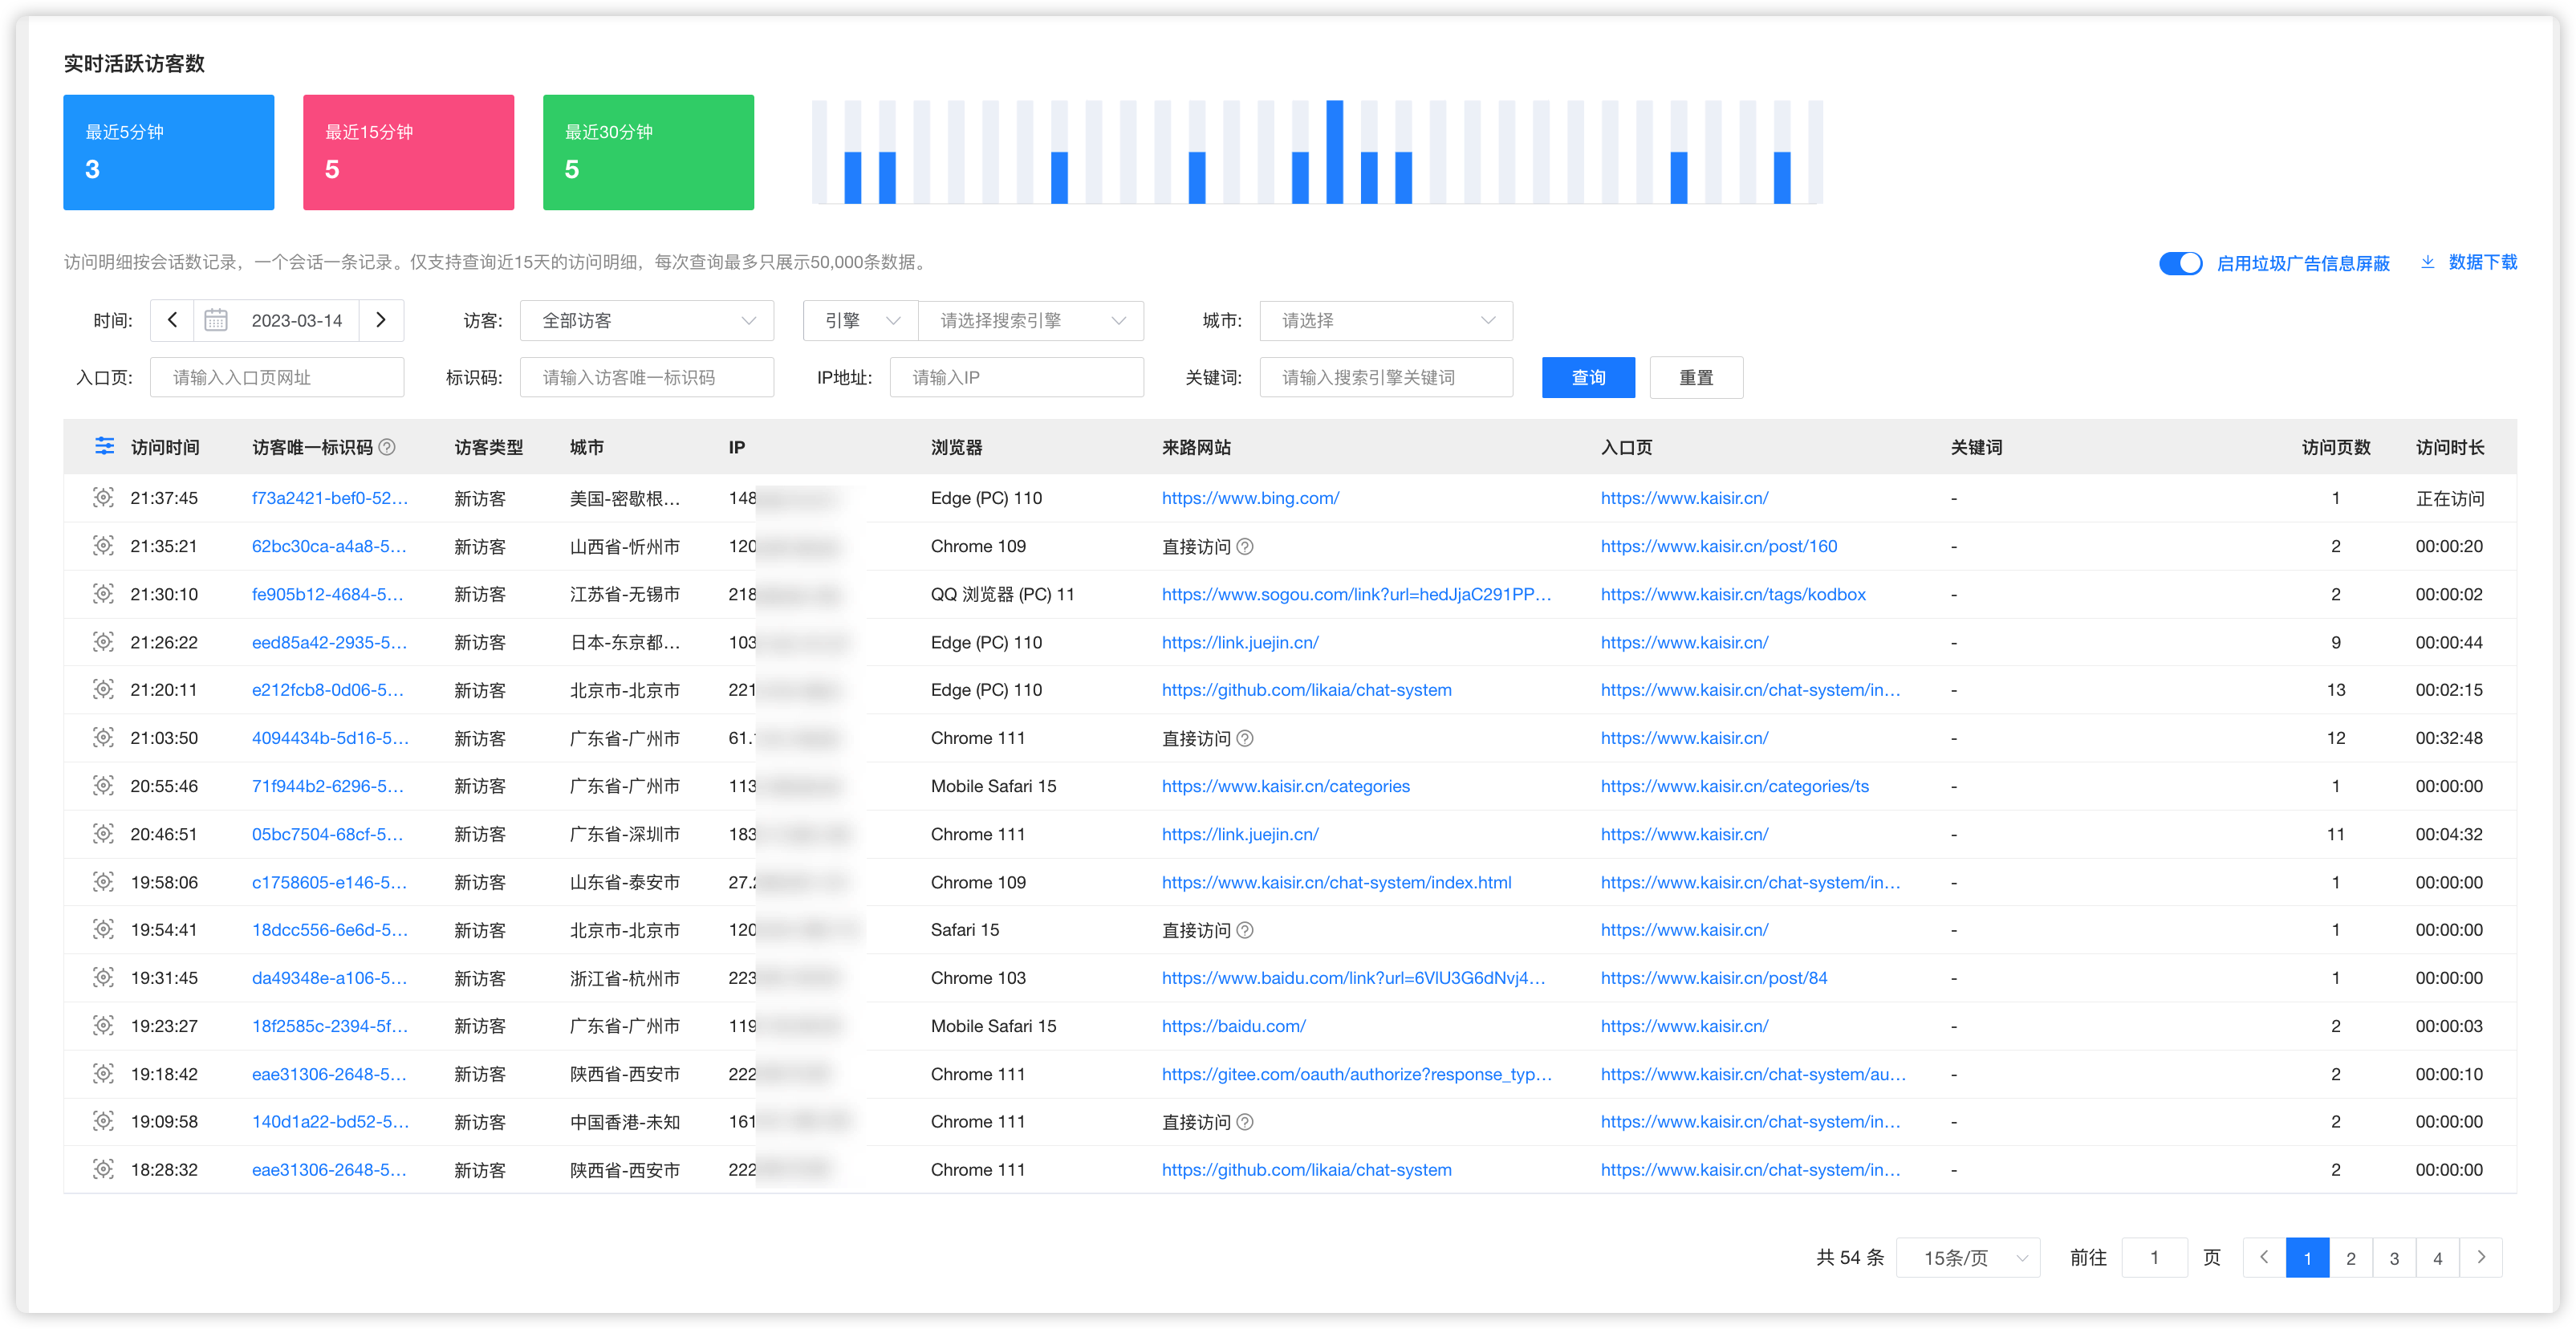This screenshot has height=1329, width=2576.
Task: Select current pagination page 1
Action: tap(2307, 1258)
